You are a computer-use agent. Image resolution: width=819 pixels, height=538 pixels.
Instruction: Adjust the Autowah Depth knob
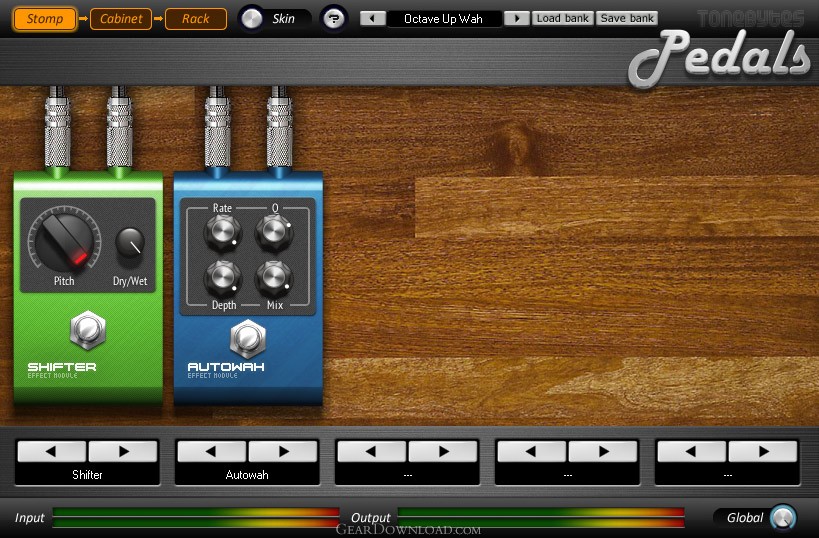click(x=223, y=278)
